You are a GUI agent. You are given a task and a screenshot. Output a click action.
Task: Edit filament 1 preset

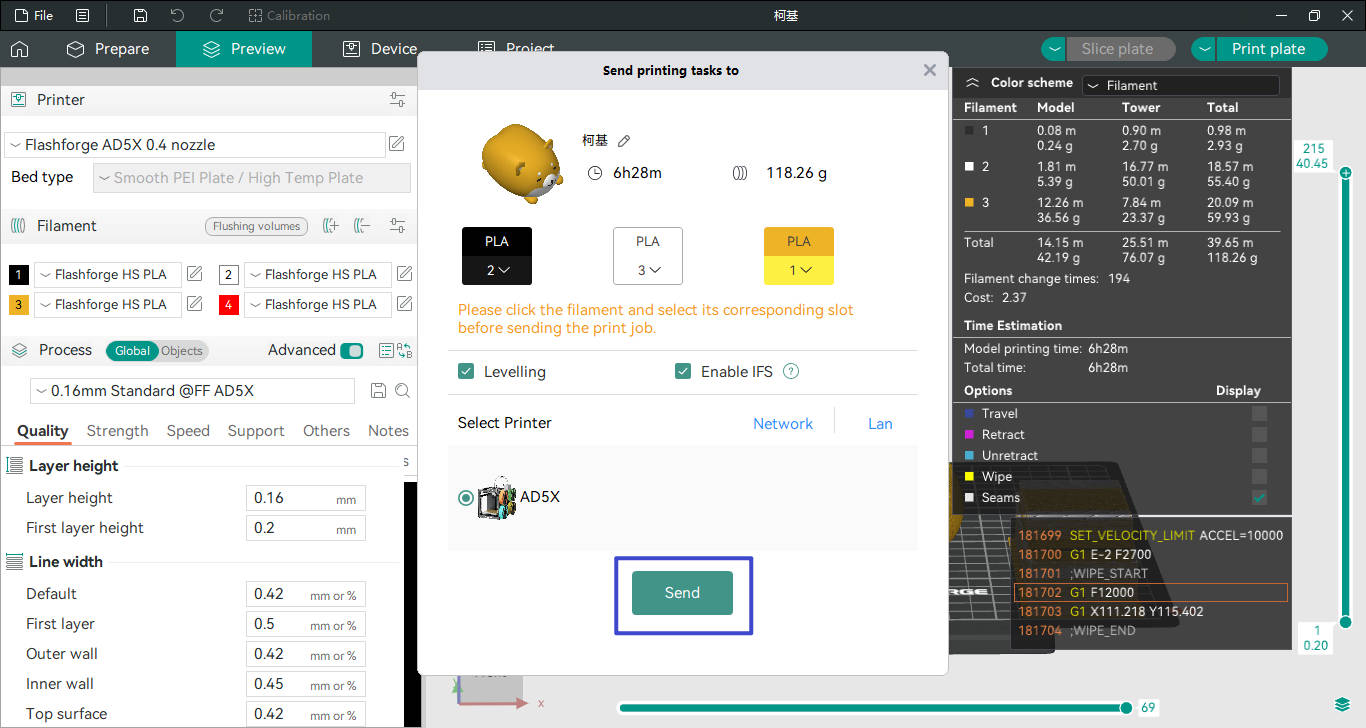pyautogui.click(x=195, y=274)
